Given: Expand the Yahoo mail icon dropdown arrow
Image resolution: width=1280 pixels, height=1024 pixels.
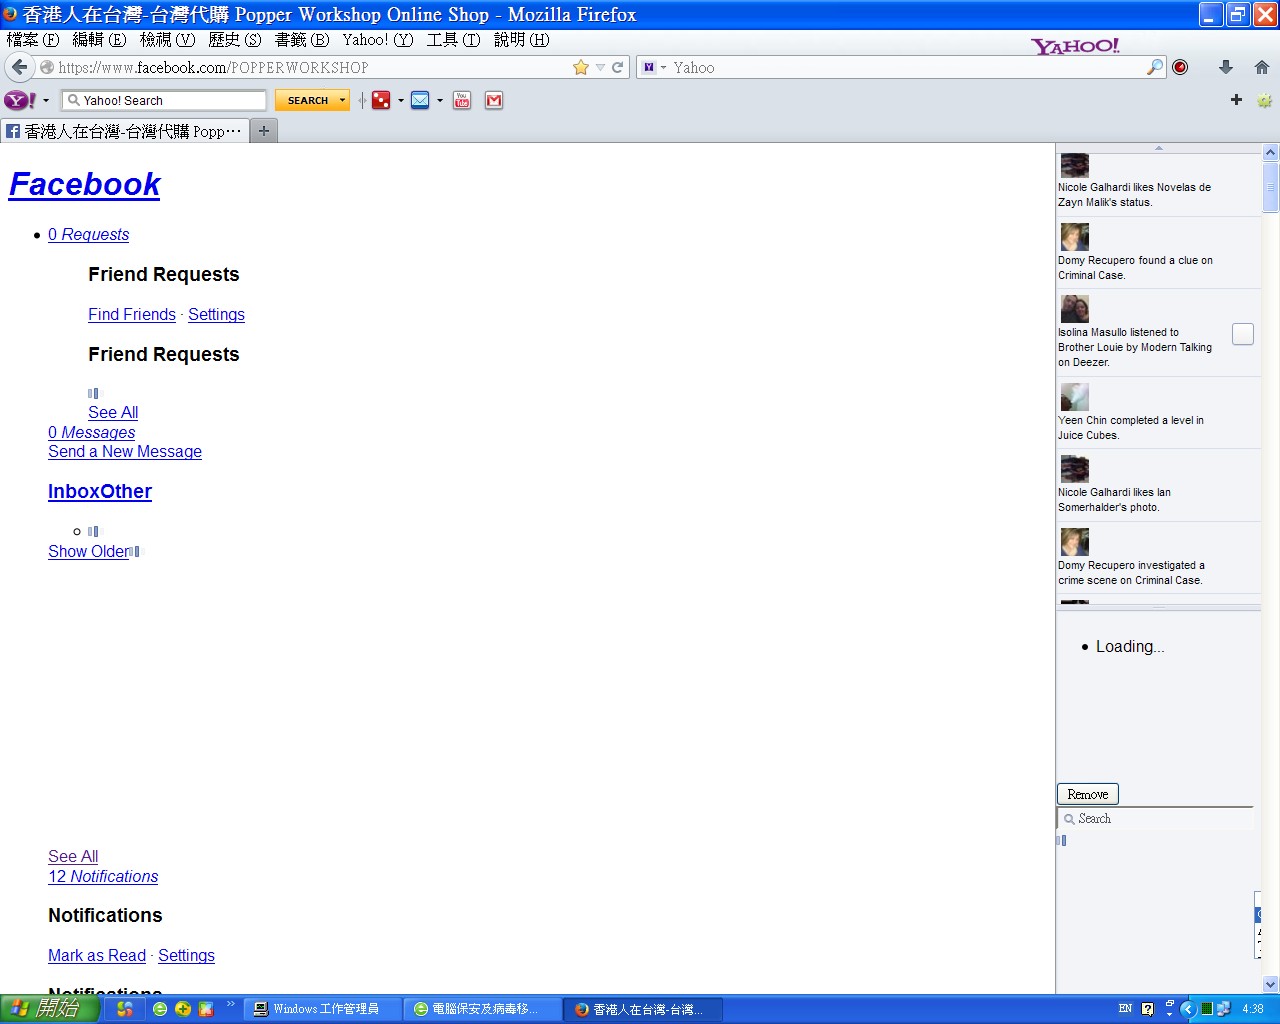Looking at the screenshot, I should point(440,101).
